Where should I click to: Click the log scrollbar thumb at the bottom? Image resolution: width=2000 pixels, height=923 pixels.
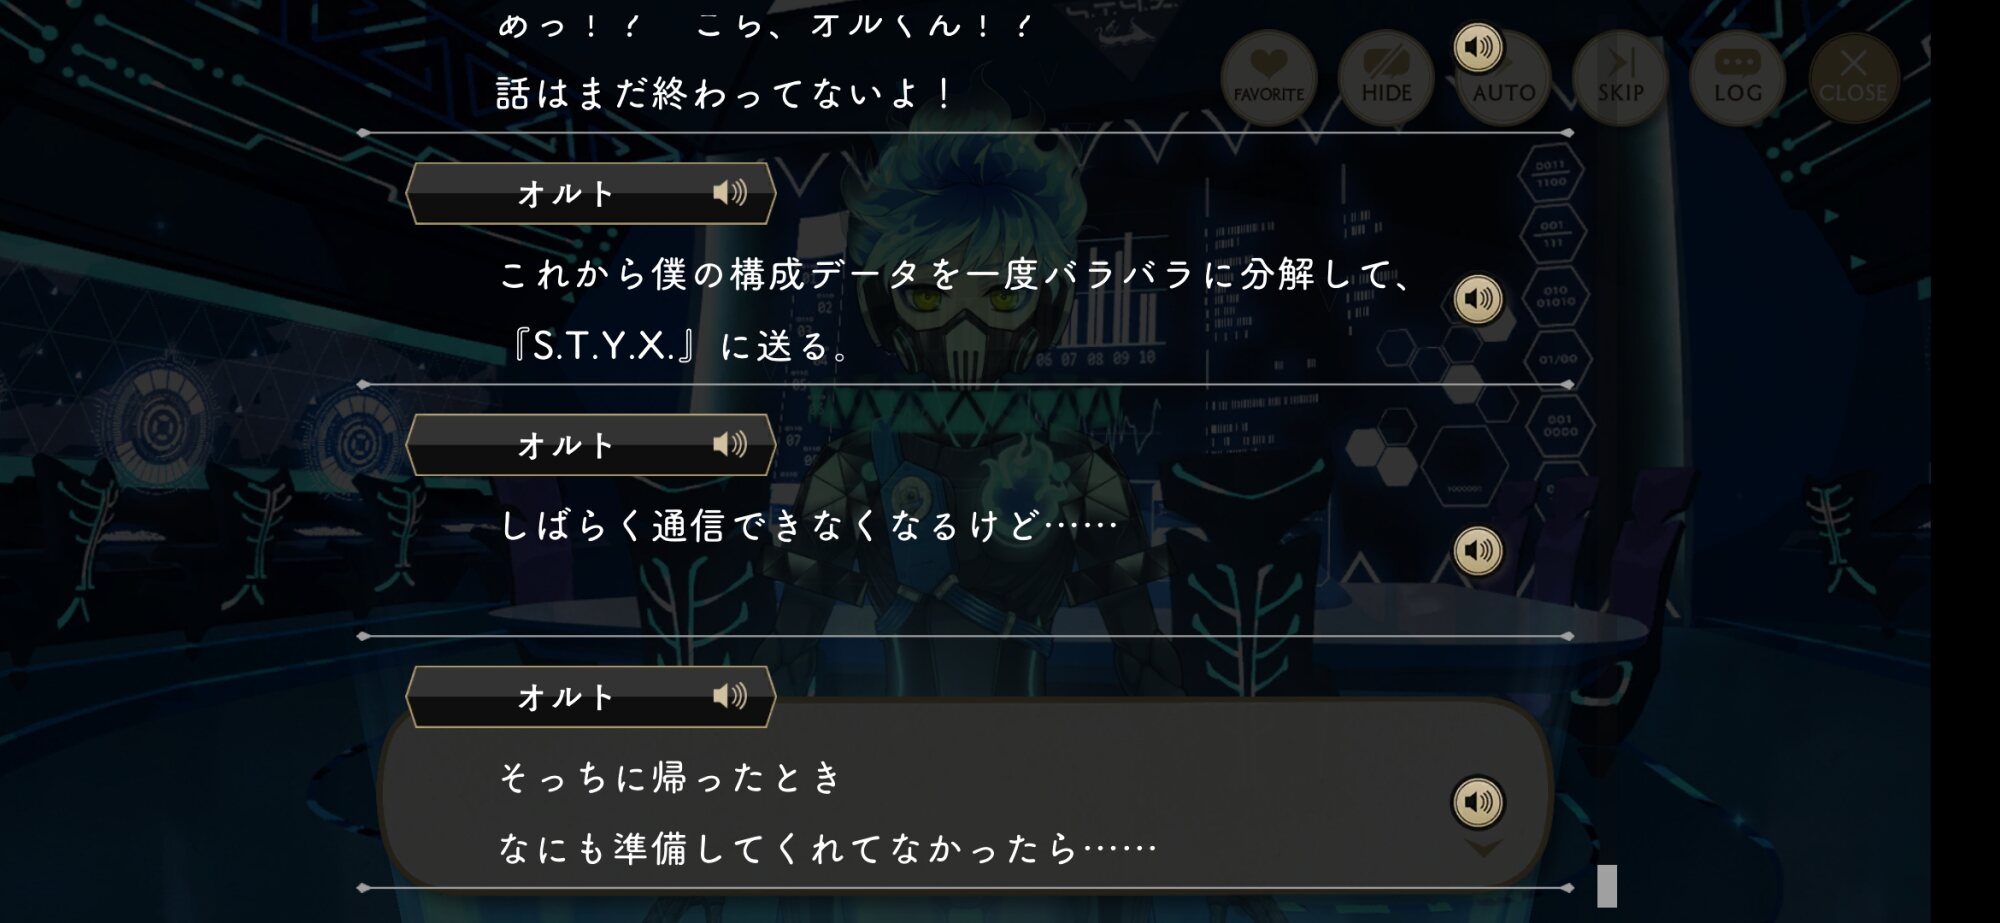coord(1607,886)
